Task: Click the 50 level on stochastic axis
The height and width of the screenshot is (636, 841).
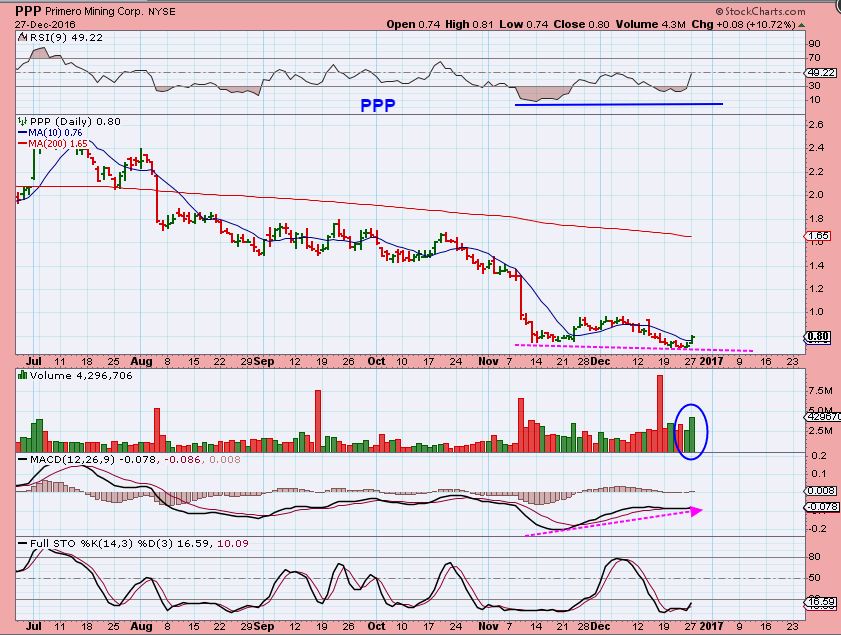Action: [x=814, y=578]
